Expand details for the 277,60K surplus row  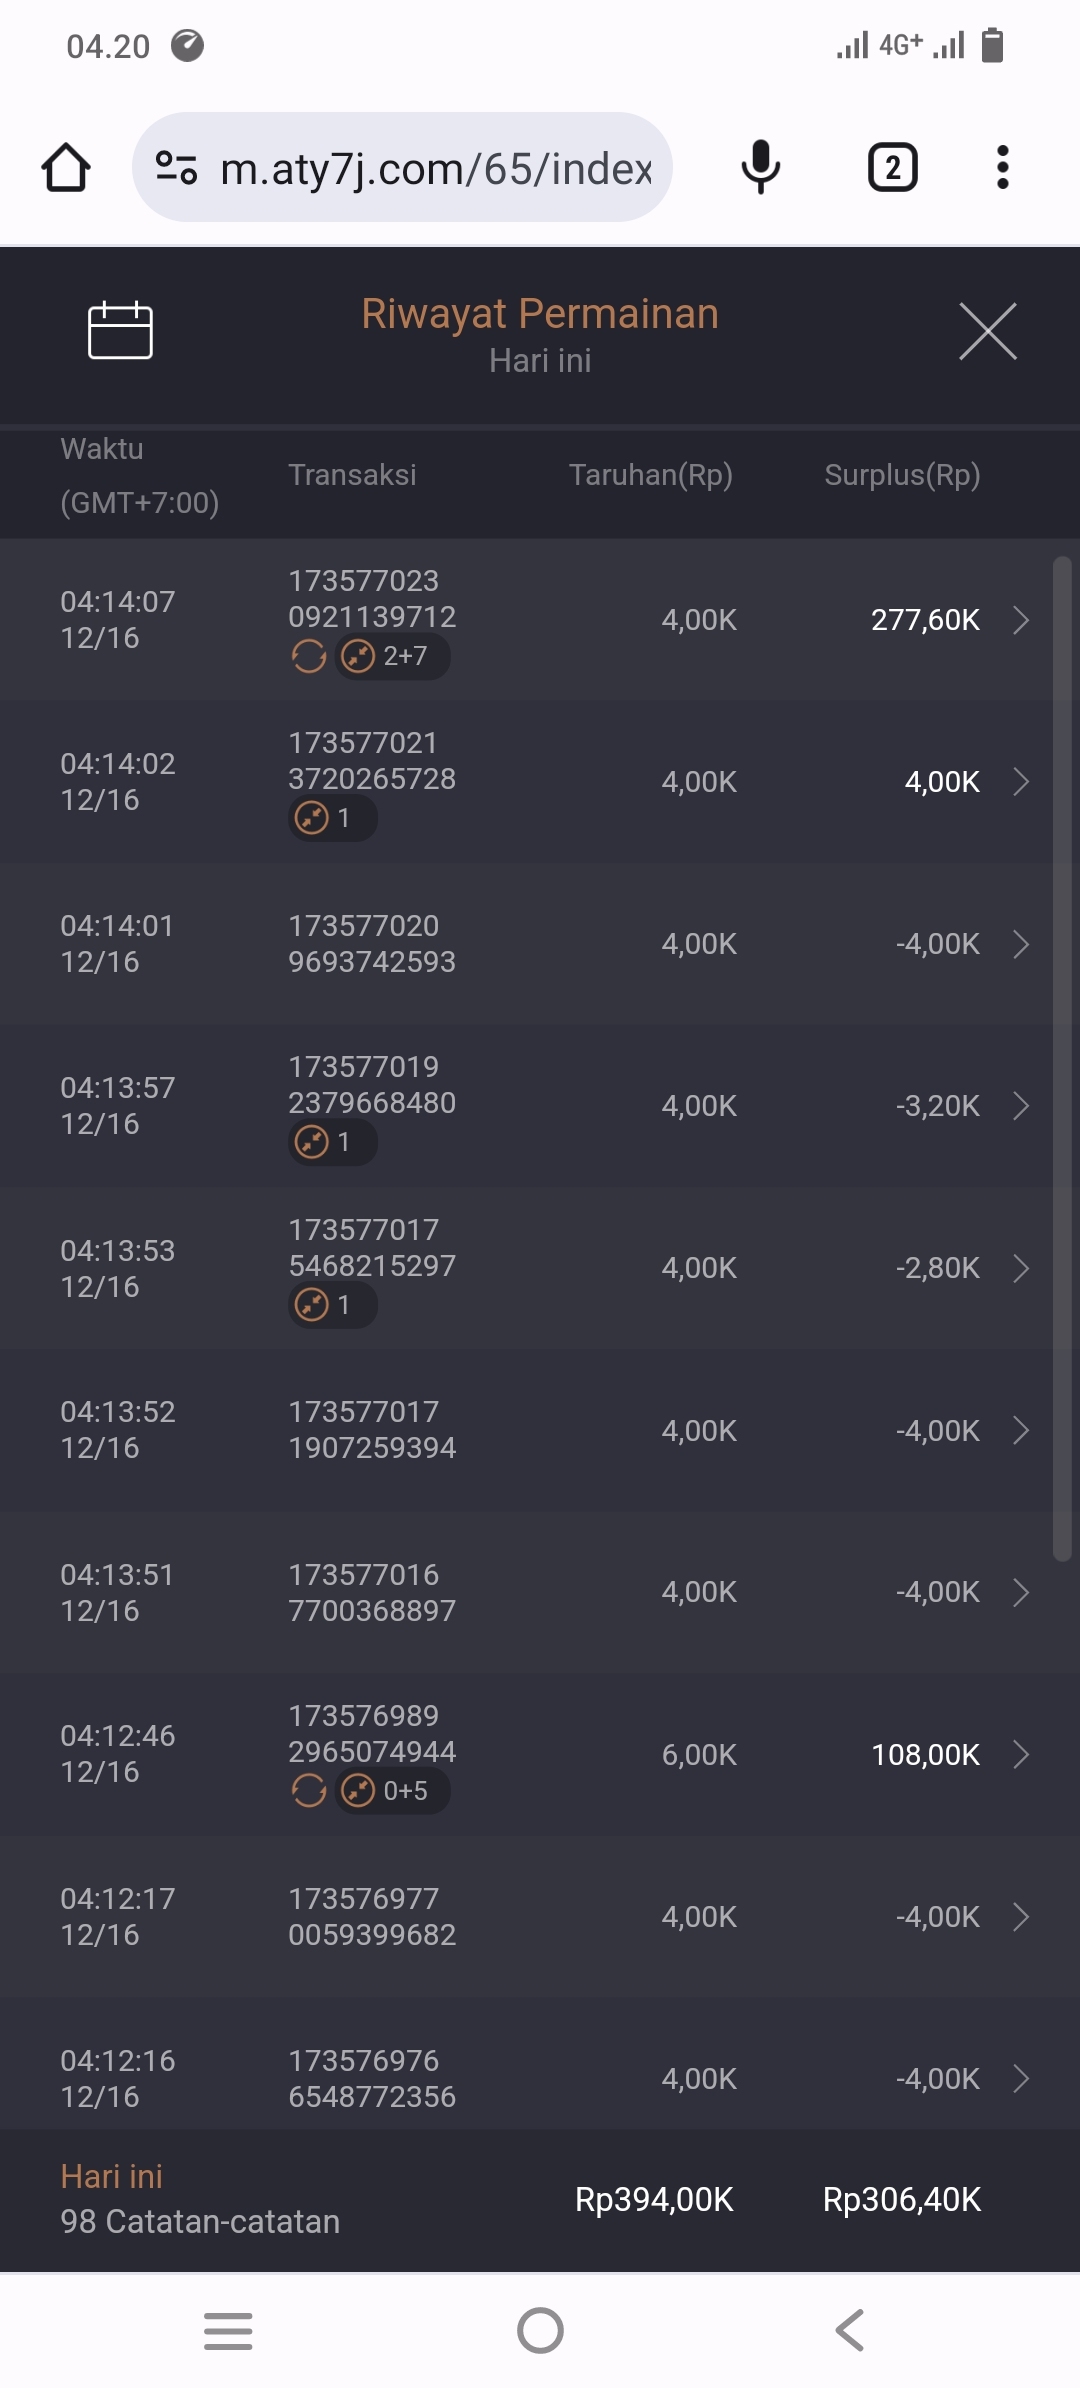click(1021, 620)
